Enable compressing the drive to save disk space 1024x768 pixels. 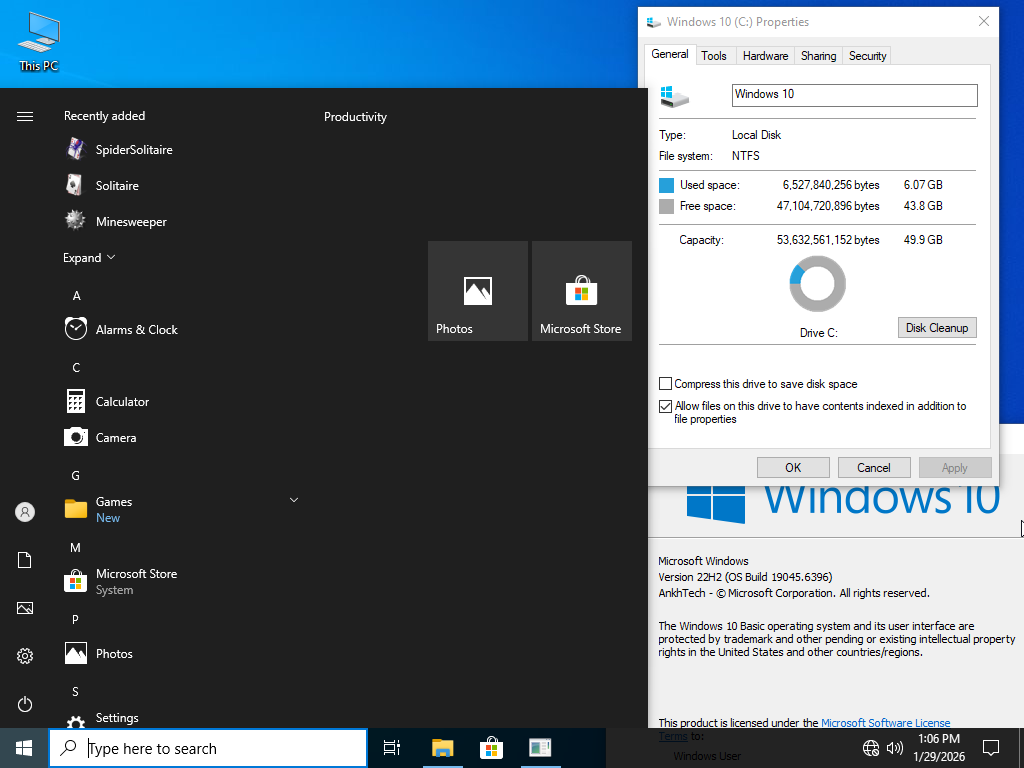point(665,383)
